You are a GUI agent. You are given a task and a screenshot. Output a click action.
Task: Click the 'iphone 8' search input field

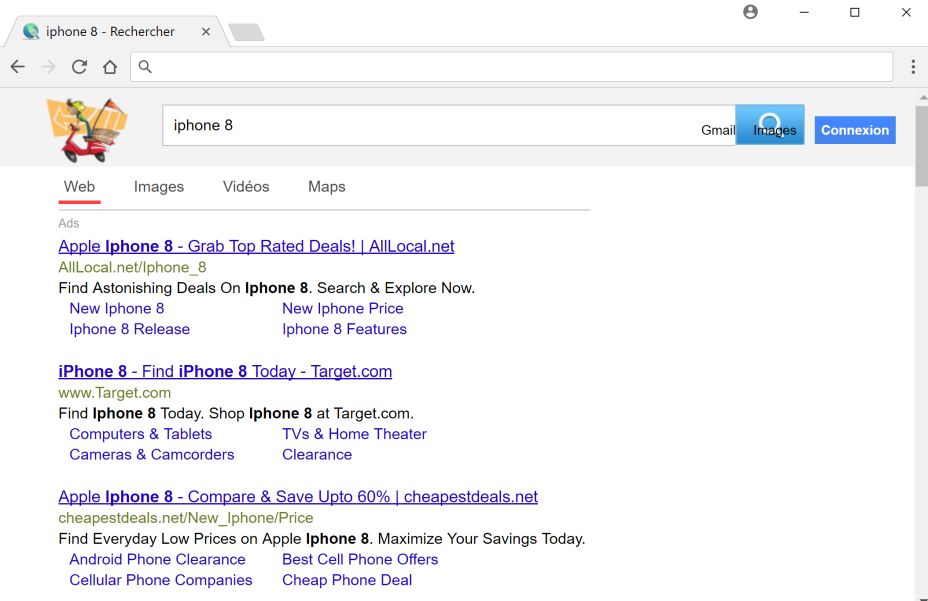430,126
